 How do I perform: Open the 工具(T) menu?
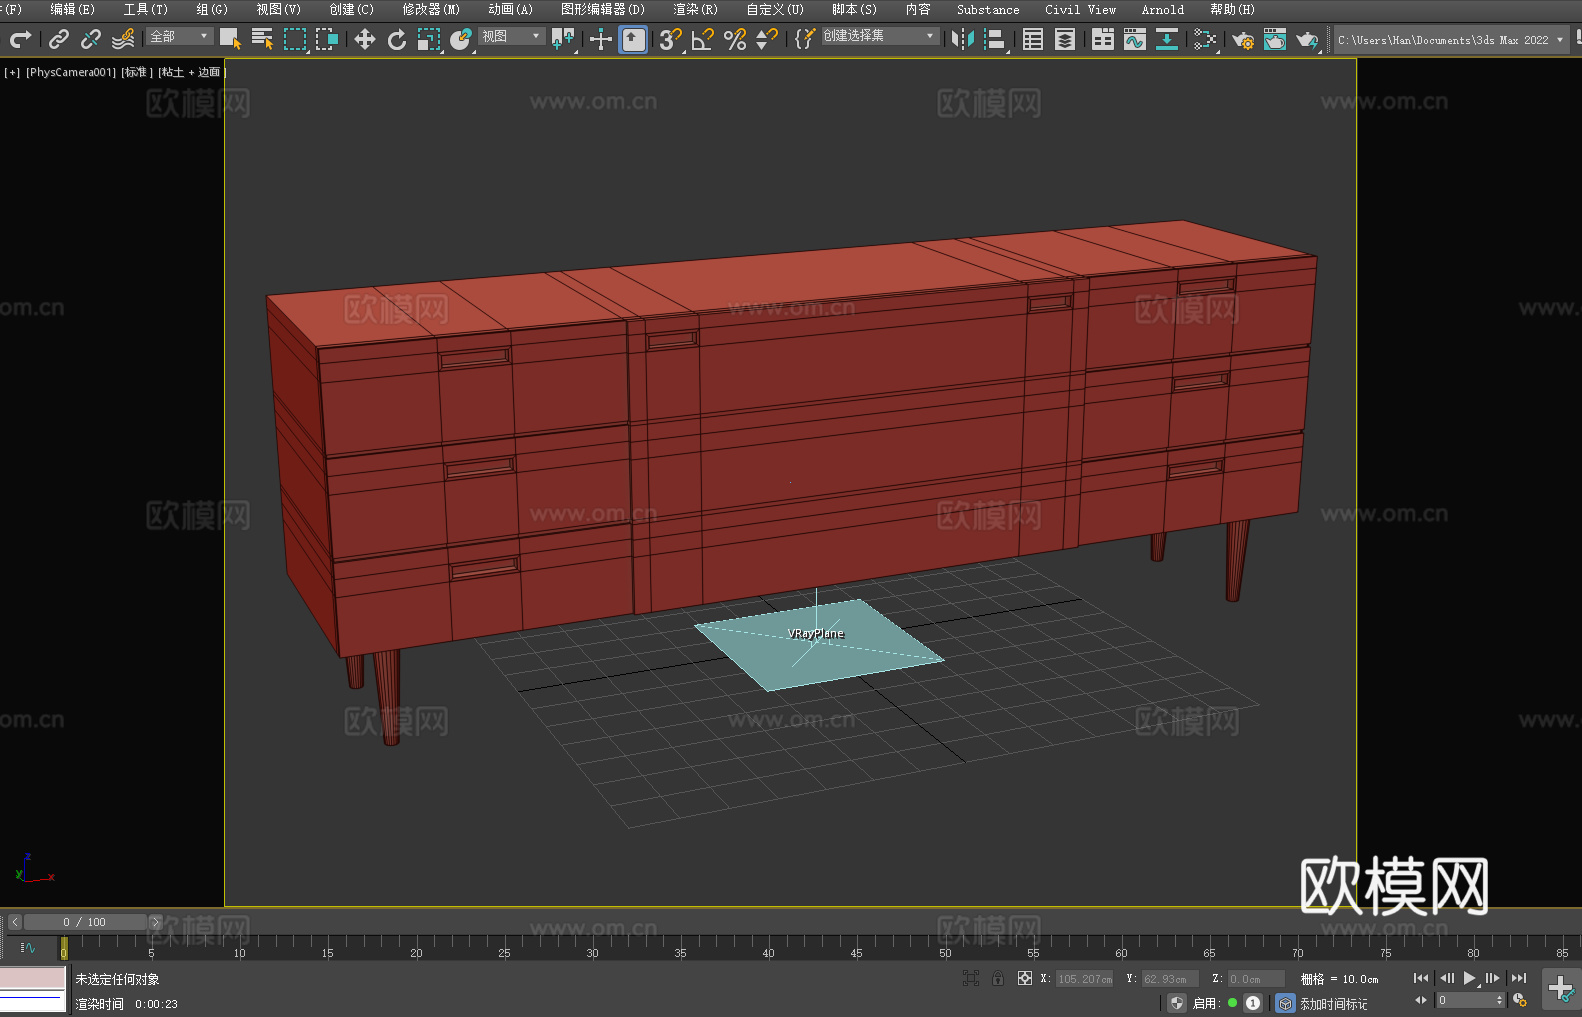click(x=146, y=9)
